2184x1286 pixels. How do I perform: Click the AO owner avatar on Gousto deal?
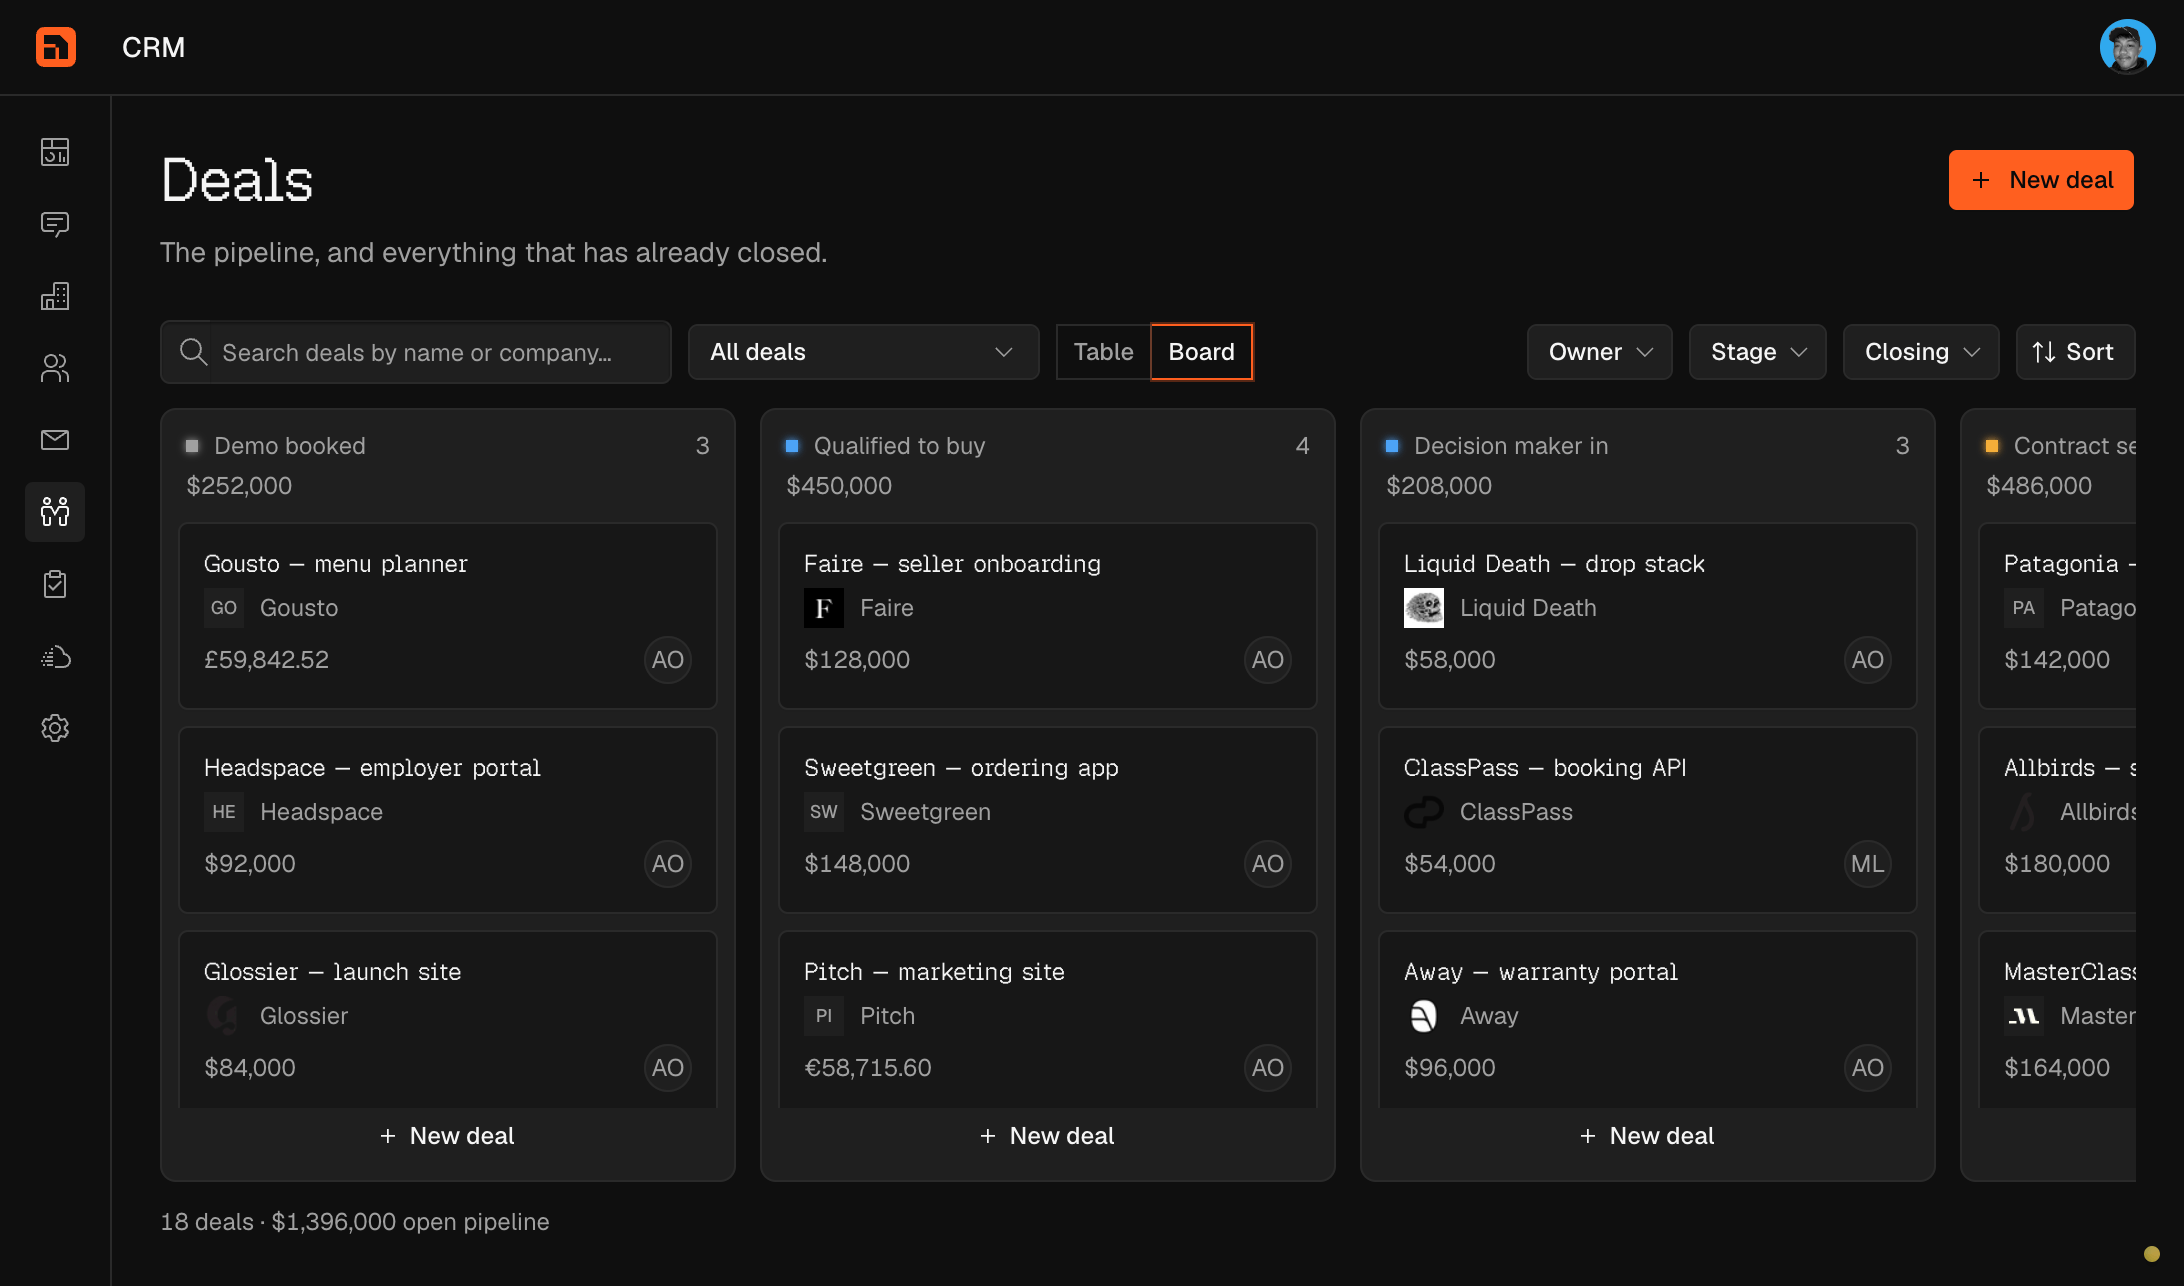point(668,660)
